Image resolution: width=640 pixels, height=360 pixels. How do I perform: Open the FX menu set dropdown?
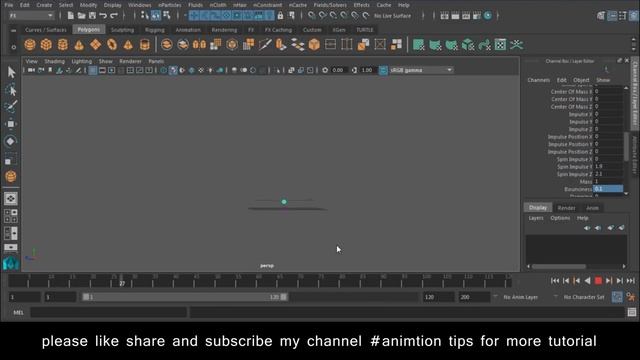point(31,16)
